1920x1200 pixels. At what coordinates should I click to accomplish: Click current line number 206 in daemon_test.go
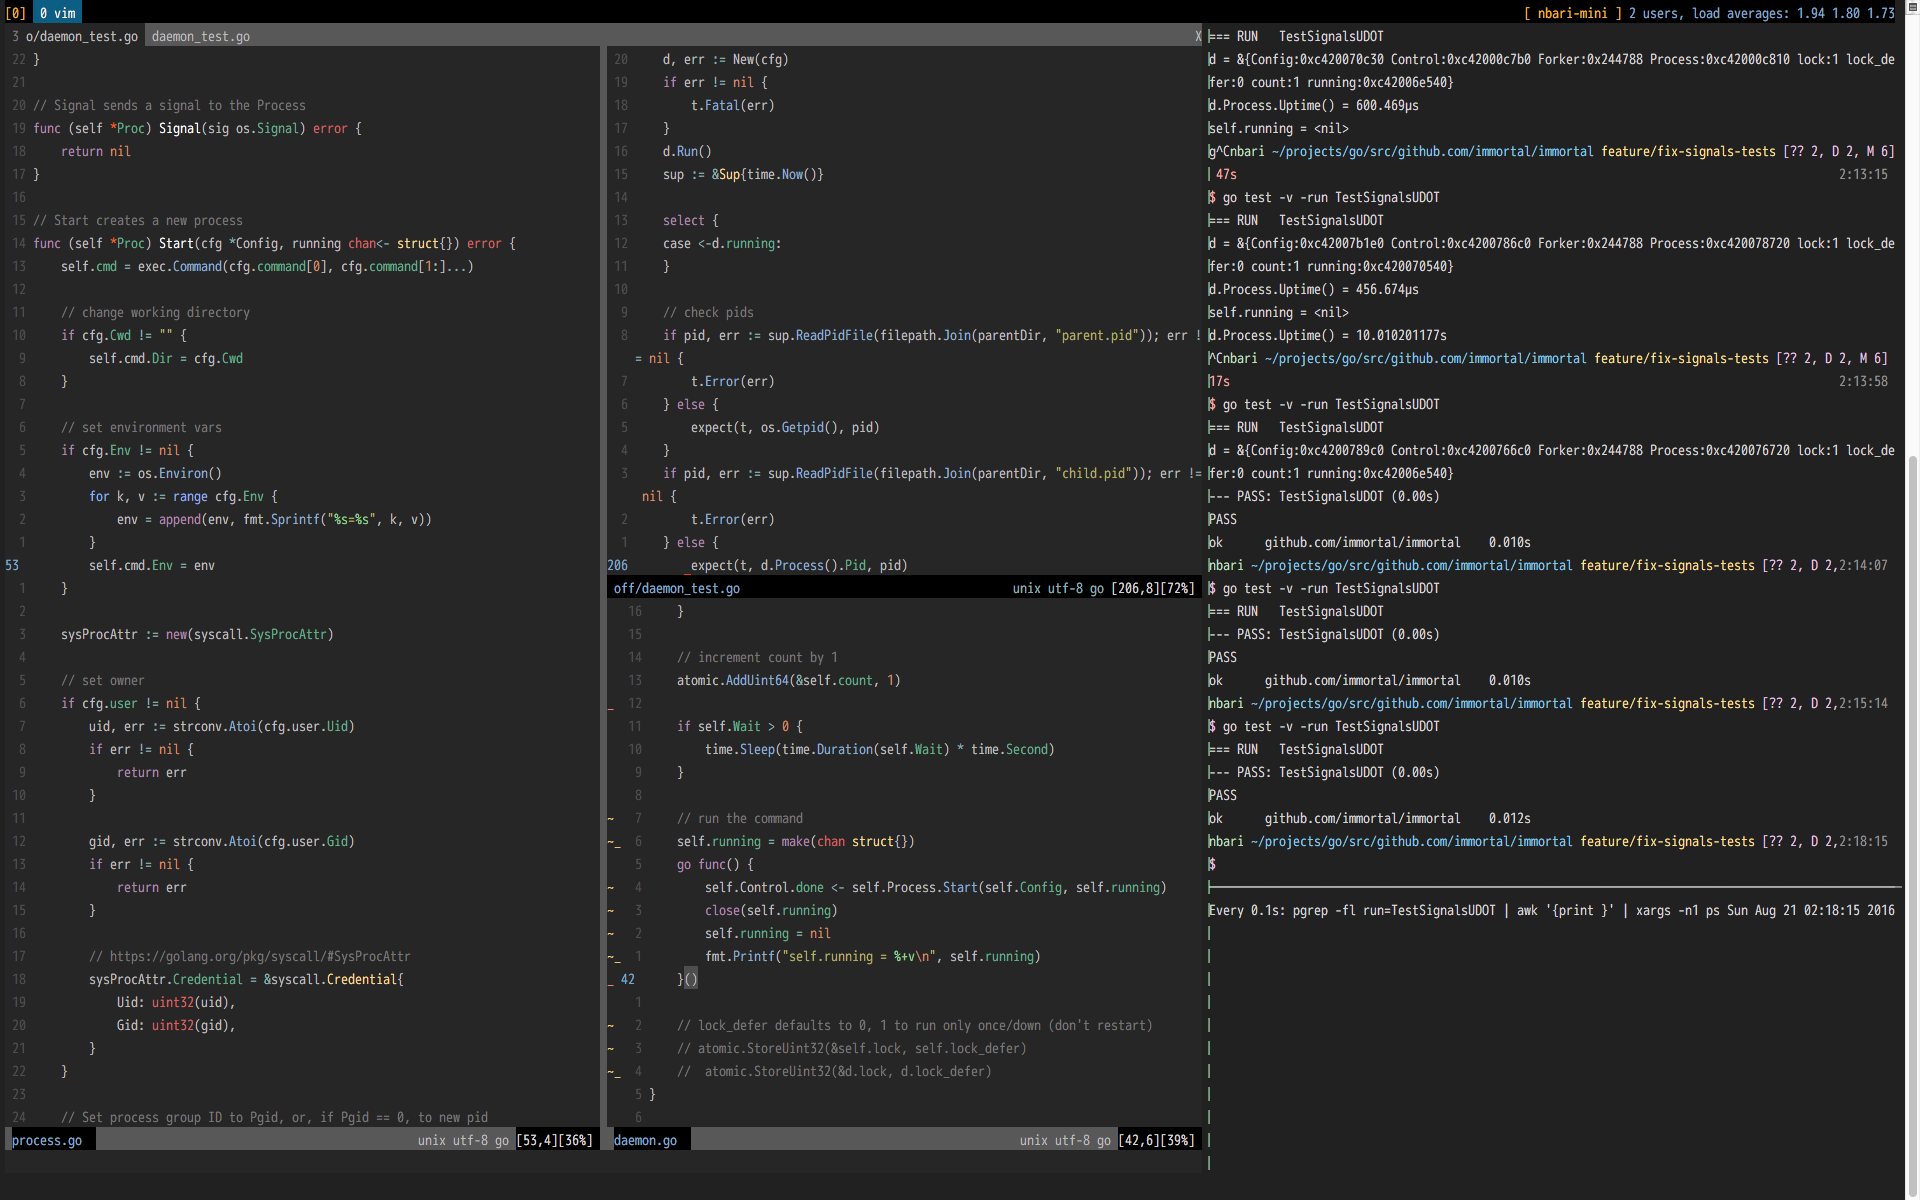[618, 565]
